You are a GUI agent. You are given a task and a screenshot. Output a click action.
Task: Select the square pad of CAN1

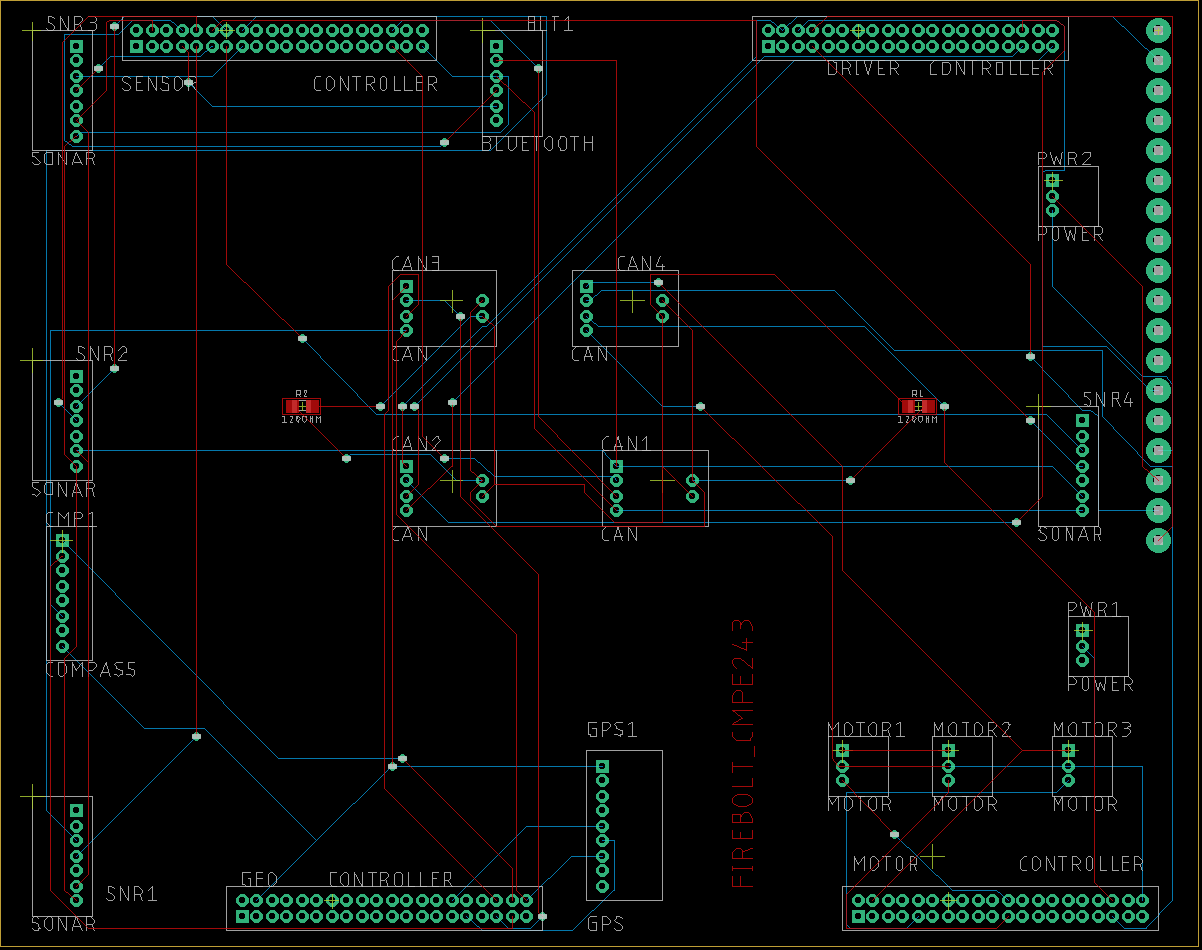click(x=617, y=466)
